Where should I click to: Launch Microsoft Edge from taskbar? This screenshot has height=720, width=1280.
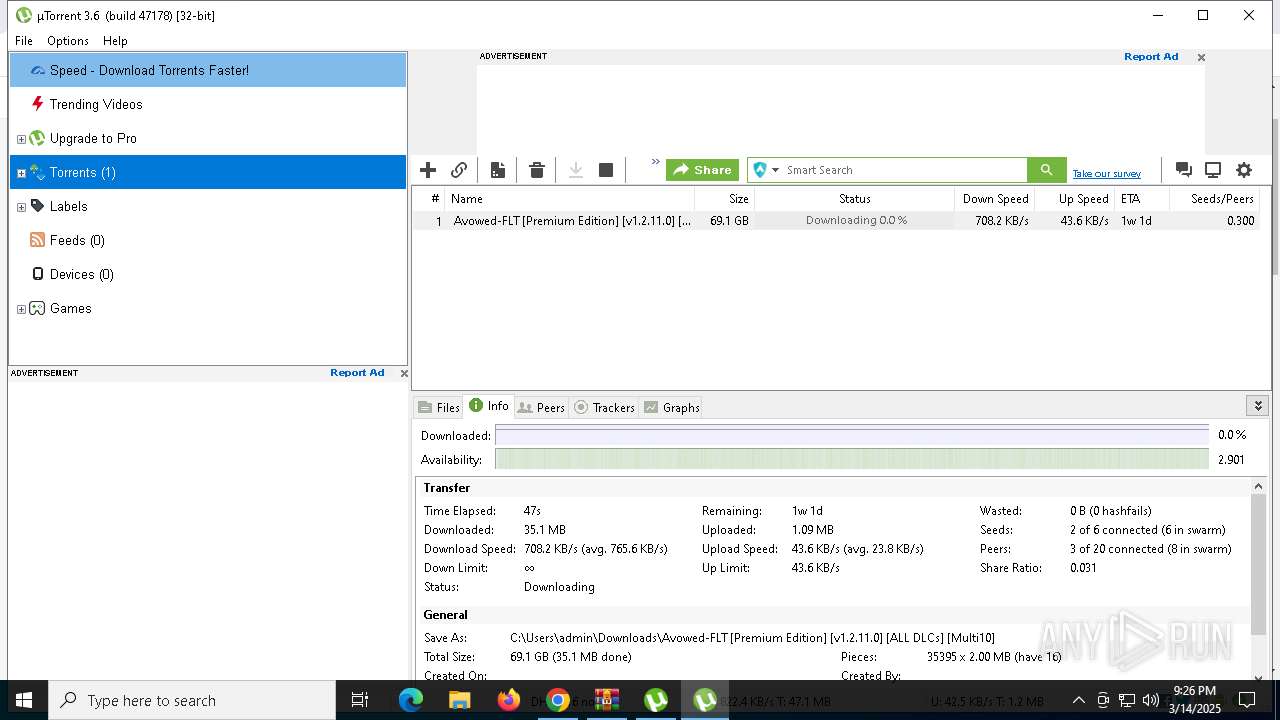tap(411, 701)
